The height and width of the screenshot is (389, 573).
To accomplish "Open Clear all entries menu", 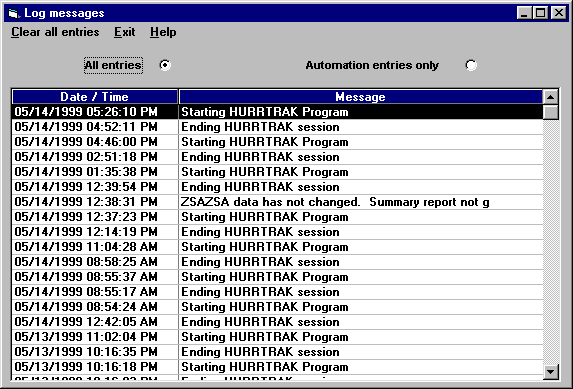I will tap(55, 32).
